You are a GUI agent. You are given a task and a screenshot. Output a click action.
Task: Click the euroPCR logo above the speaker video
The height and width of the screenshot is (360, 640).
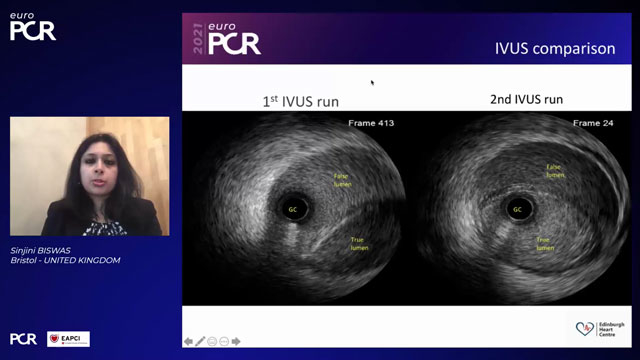pos(33,27)
